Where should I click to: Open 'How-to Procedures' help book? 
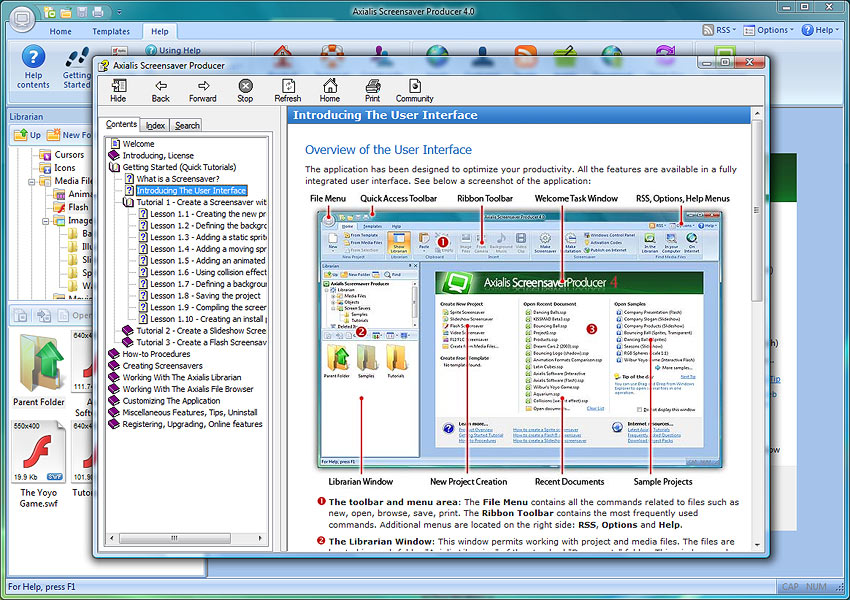156,354
